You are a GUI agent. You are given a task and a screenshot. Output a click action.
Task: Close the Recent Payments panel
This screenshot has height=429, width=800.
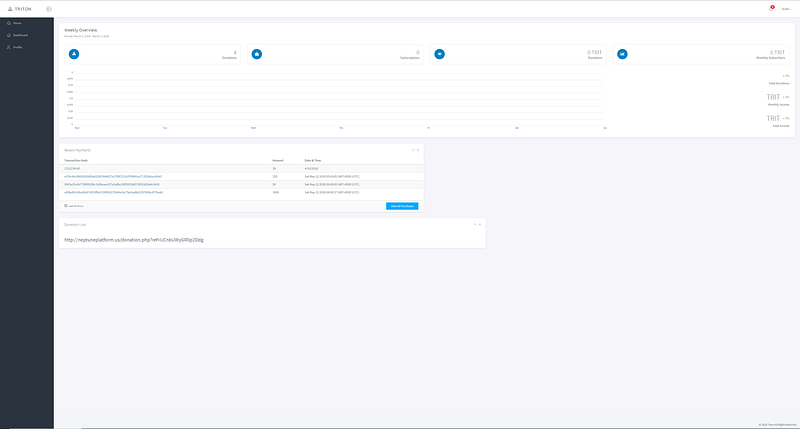pos(418,150)
